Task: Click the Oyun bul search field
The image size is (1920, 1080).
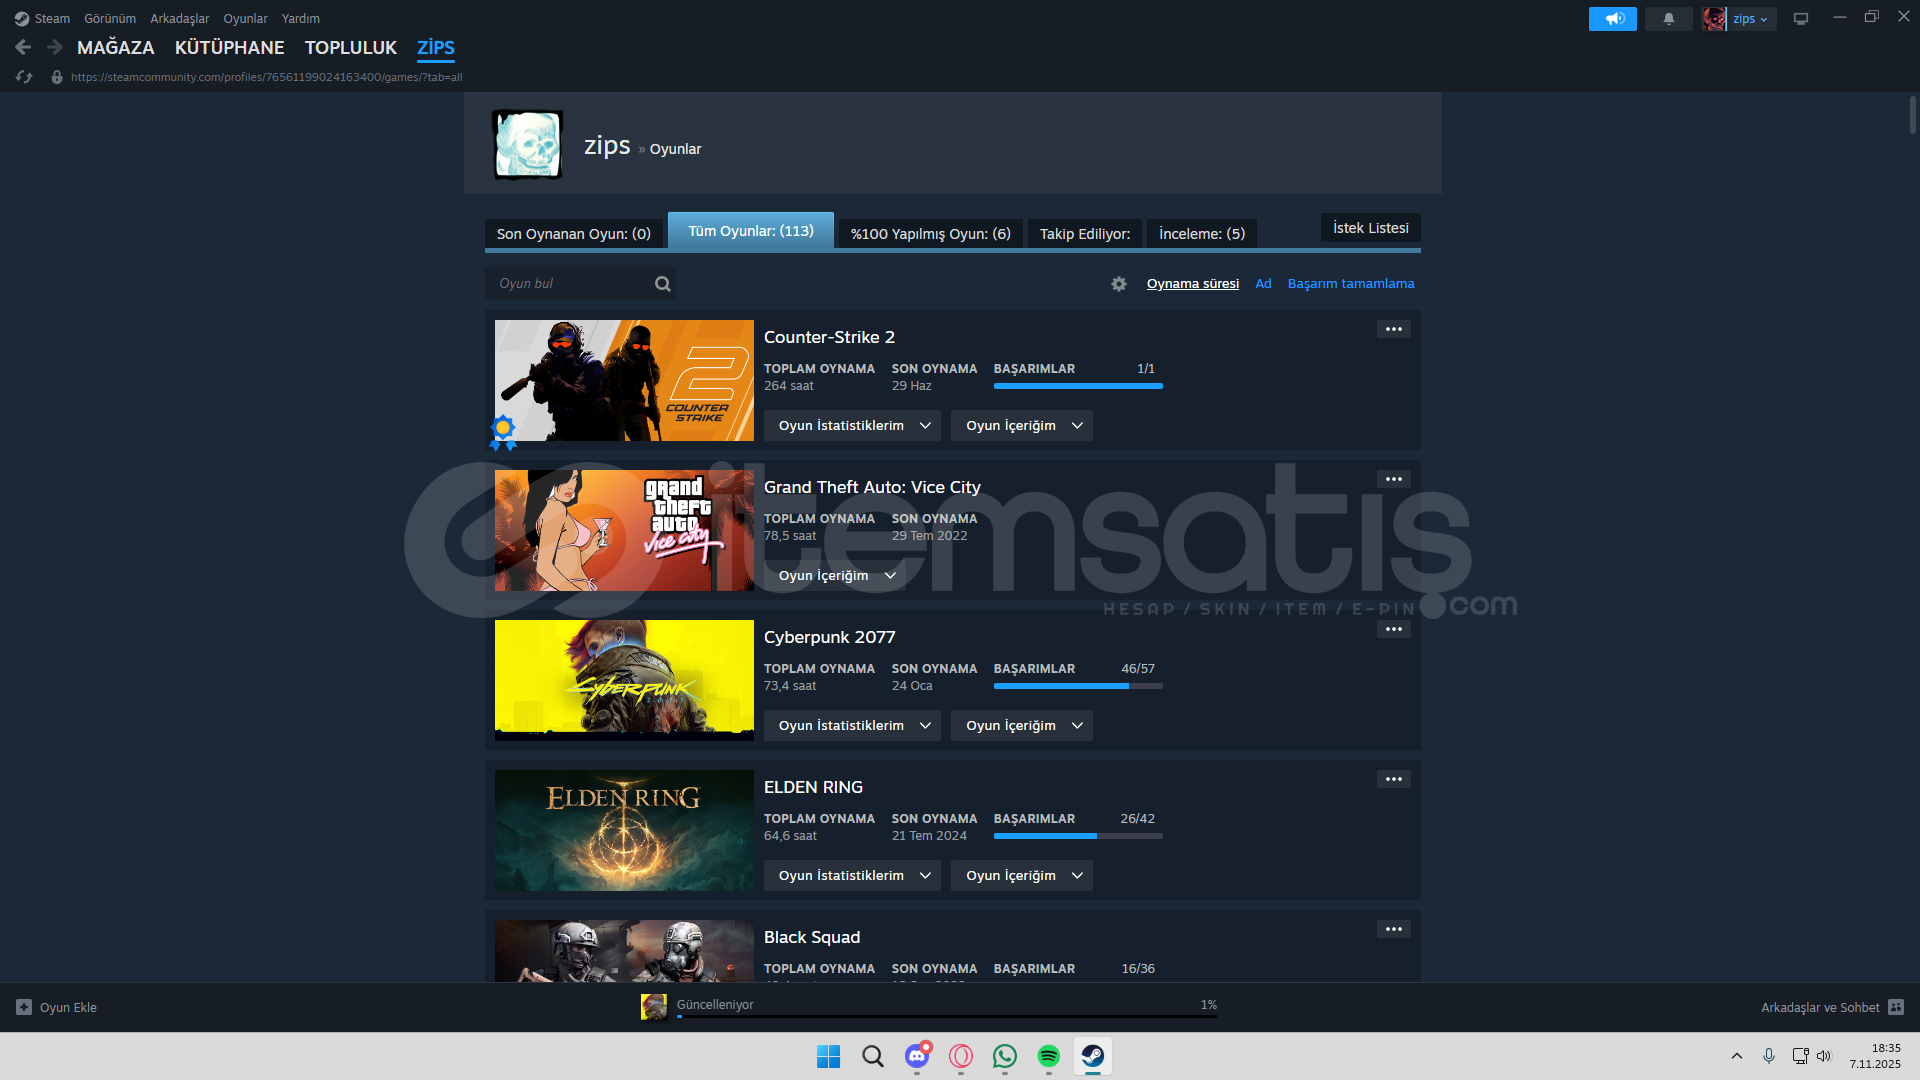Action: pos(570,284)
